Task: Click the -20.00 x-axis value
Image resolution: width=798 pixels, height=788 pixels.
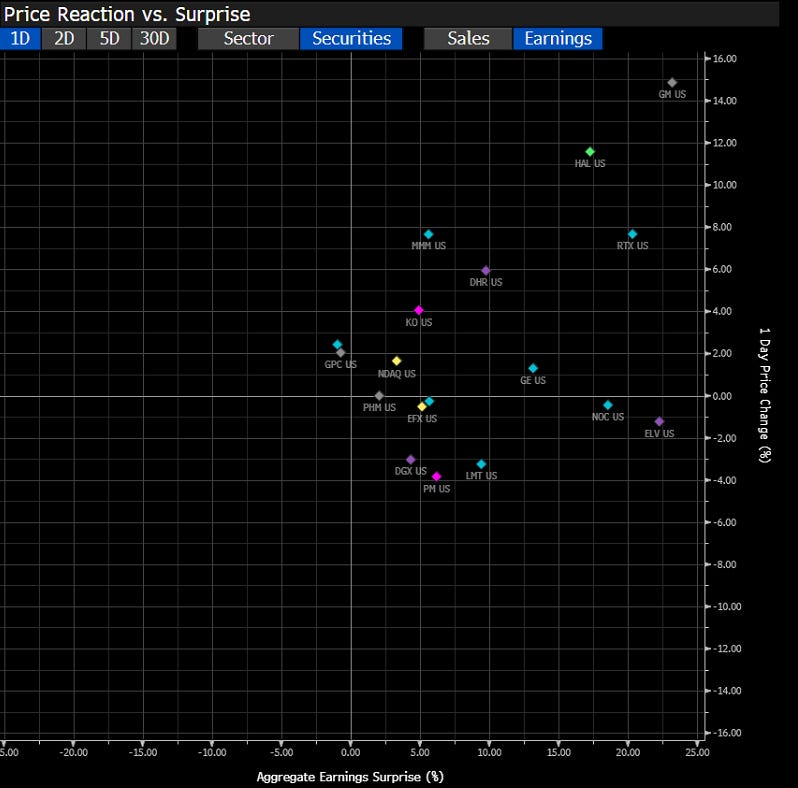Action: click(x=73, y=752)
